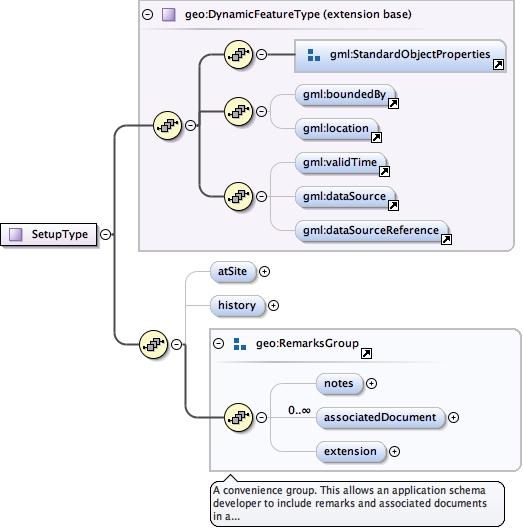The image size is (523, 530).
Task: Select the atSite element
Action: pos(233,272)
